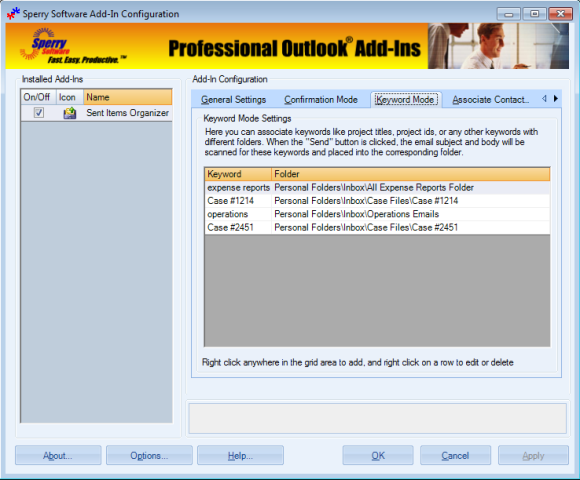Close the Add-In Configuration window
Screen dimensions: 580x480
561,14
